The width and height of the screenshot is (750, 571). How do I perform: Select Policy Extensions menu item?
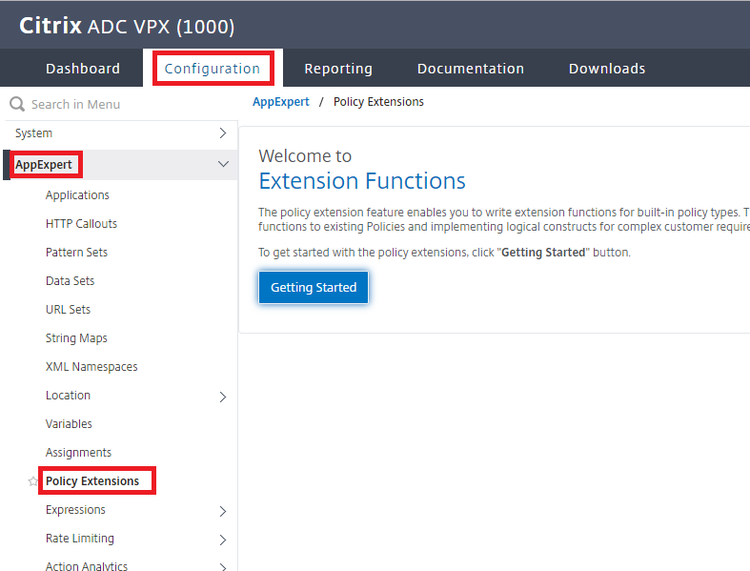[x=92, y=481]
